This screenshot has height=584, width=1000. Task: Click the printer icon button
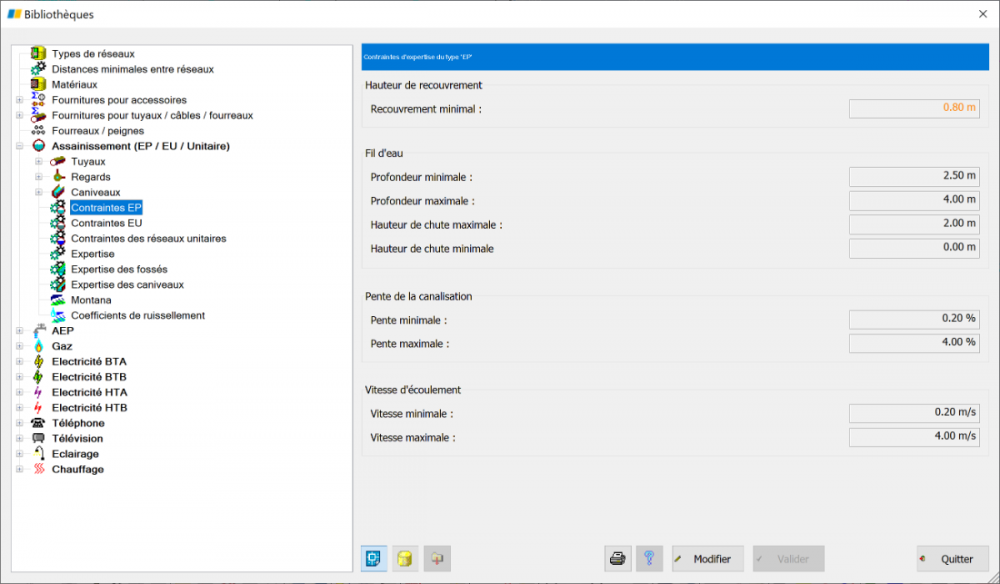point(617,558)
